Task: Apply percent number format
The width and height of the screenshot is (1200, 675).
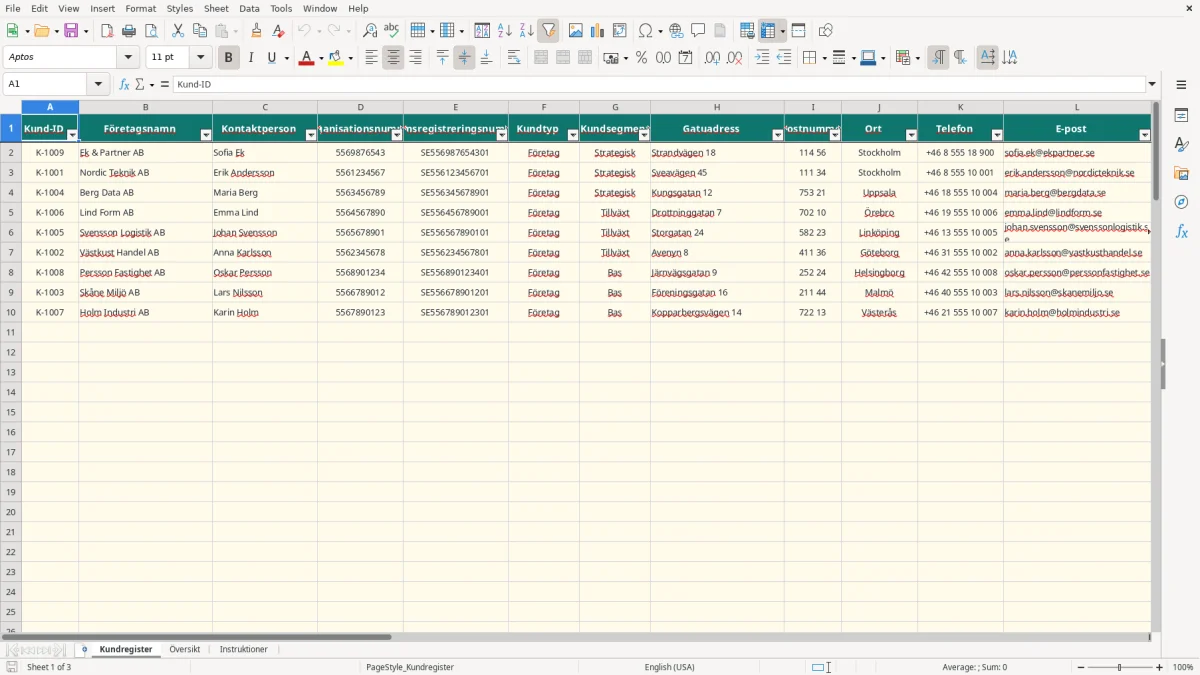Action: pyautogui.click(x=641, y=58)
